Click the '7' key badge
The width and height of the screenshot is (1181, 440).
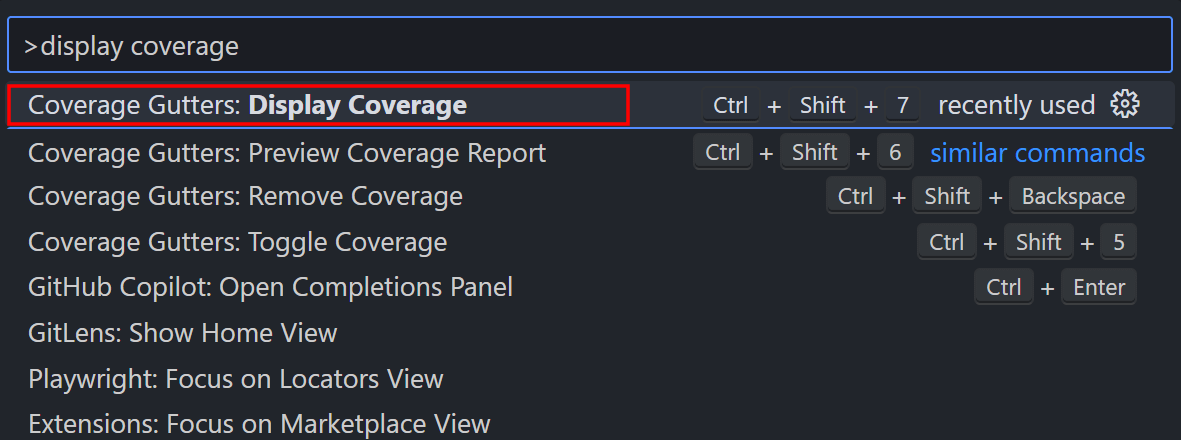[902, 105]
